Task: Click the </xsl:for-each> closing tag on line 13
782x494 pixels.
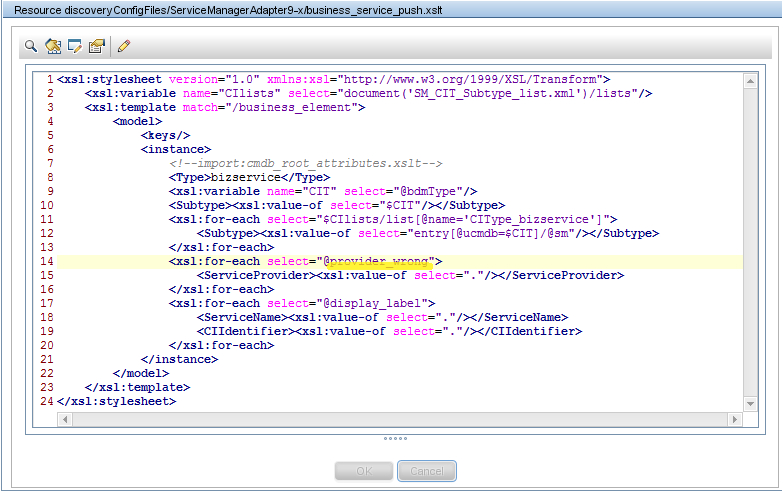Action: tap(222, 247)
